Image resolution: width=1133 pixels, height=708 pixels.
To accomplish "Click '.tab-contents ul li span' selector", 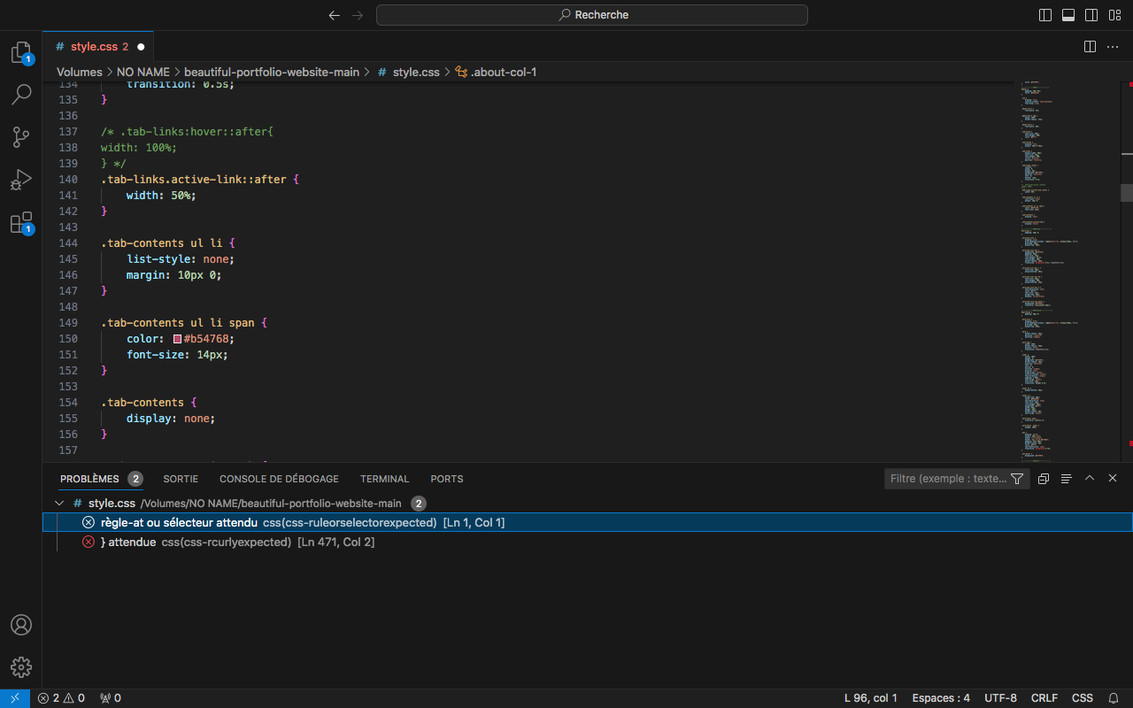I will [177, 323].
